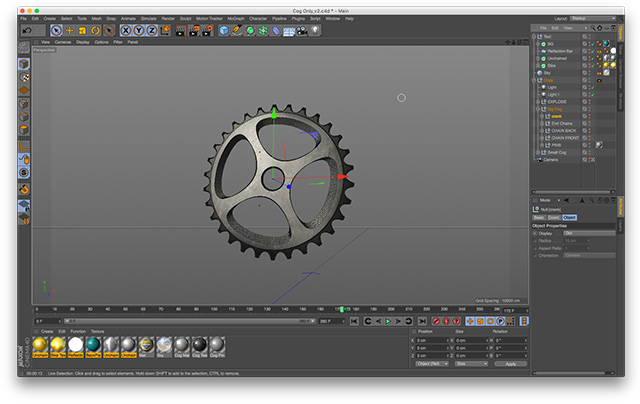
Task: Select the Scale tool in toolbar
Action: (x=83, y=30)
